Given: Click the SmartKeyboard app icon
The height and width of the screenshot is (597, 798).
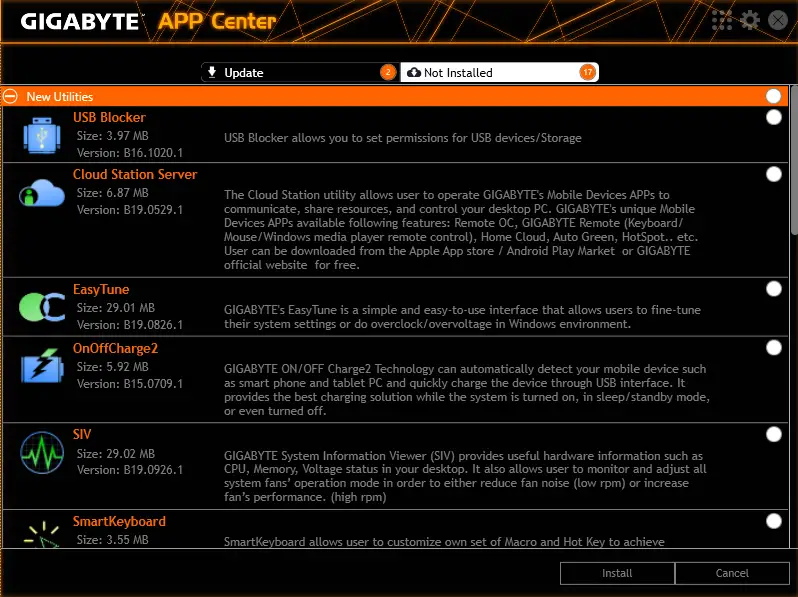Looking at the screenshot, I should pos(42,533).
